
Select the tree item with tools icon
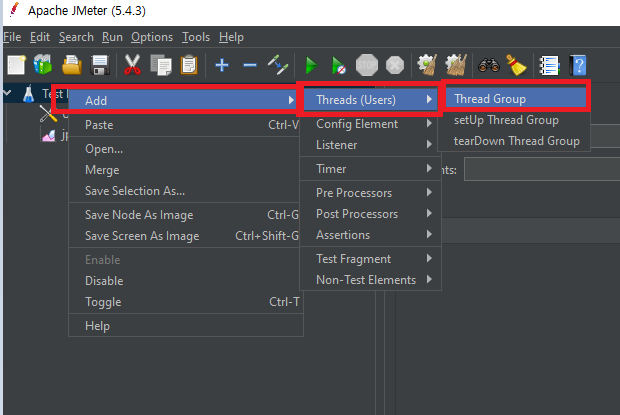[48, 114]
